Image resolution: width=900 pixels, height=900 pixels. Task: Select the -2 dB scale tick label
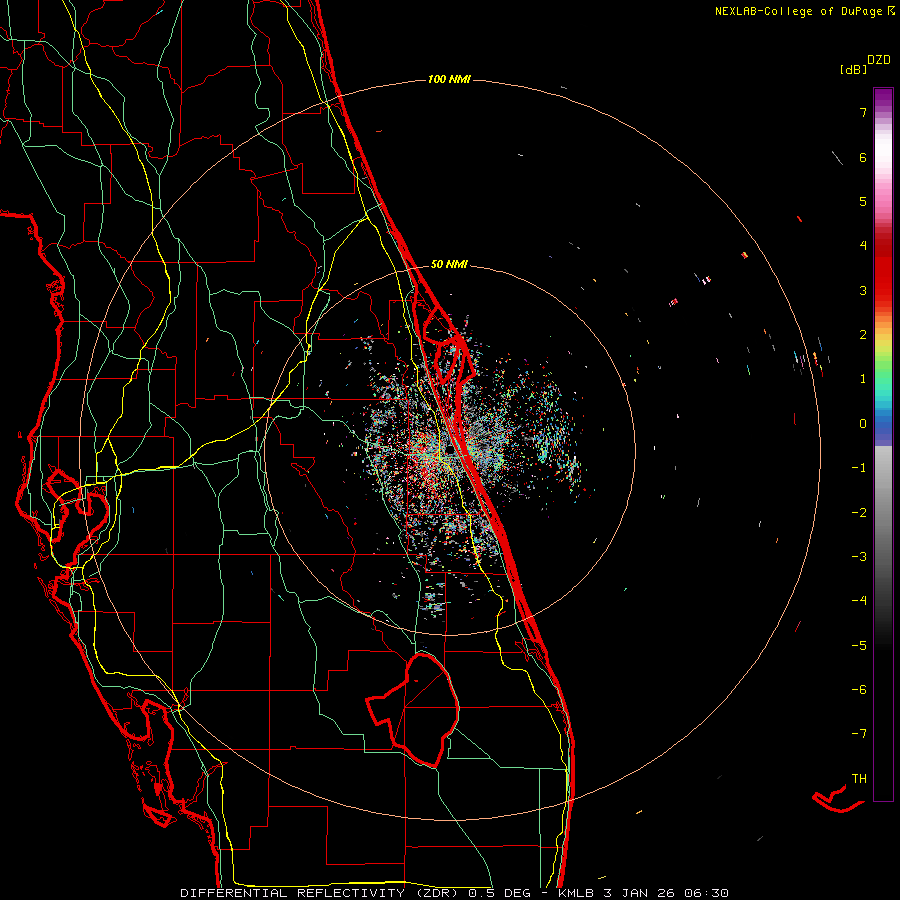(x=859, y=512)
